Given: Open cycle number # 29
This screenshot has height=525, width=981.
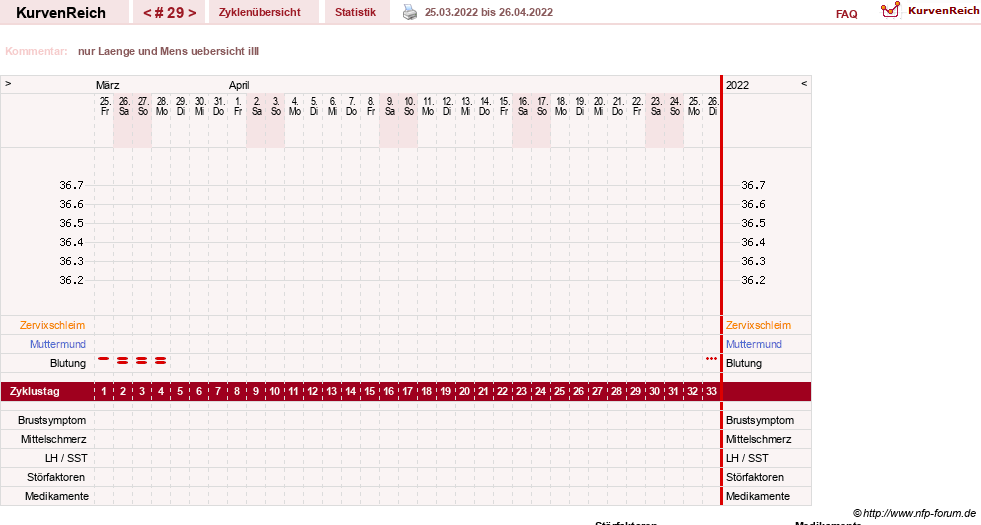Looking at the screenshot, I should 170,13.
